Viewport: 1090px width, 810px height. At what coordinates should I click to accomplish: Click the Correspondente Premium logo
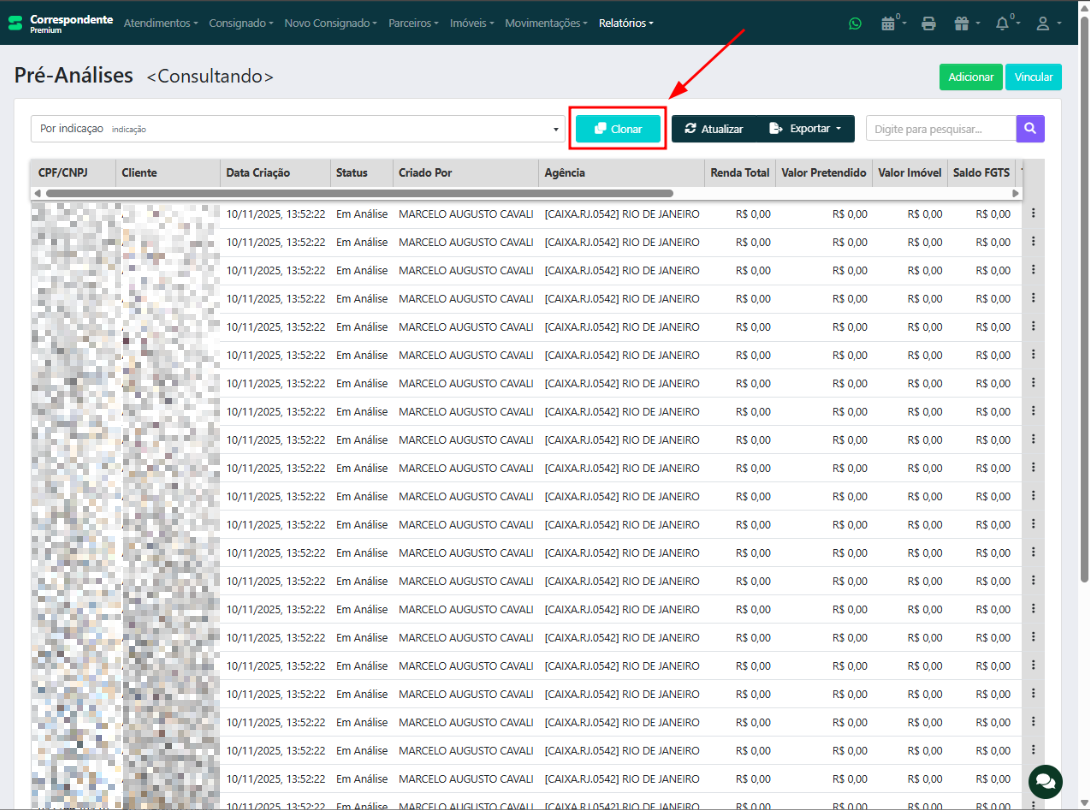60,23
